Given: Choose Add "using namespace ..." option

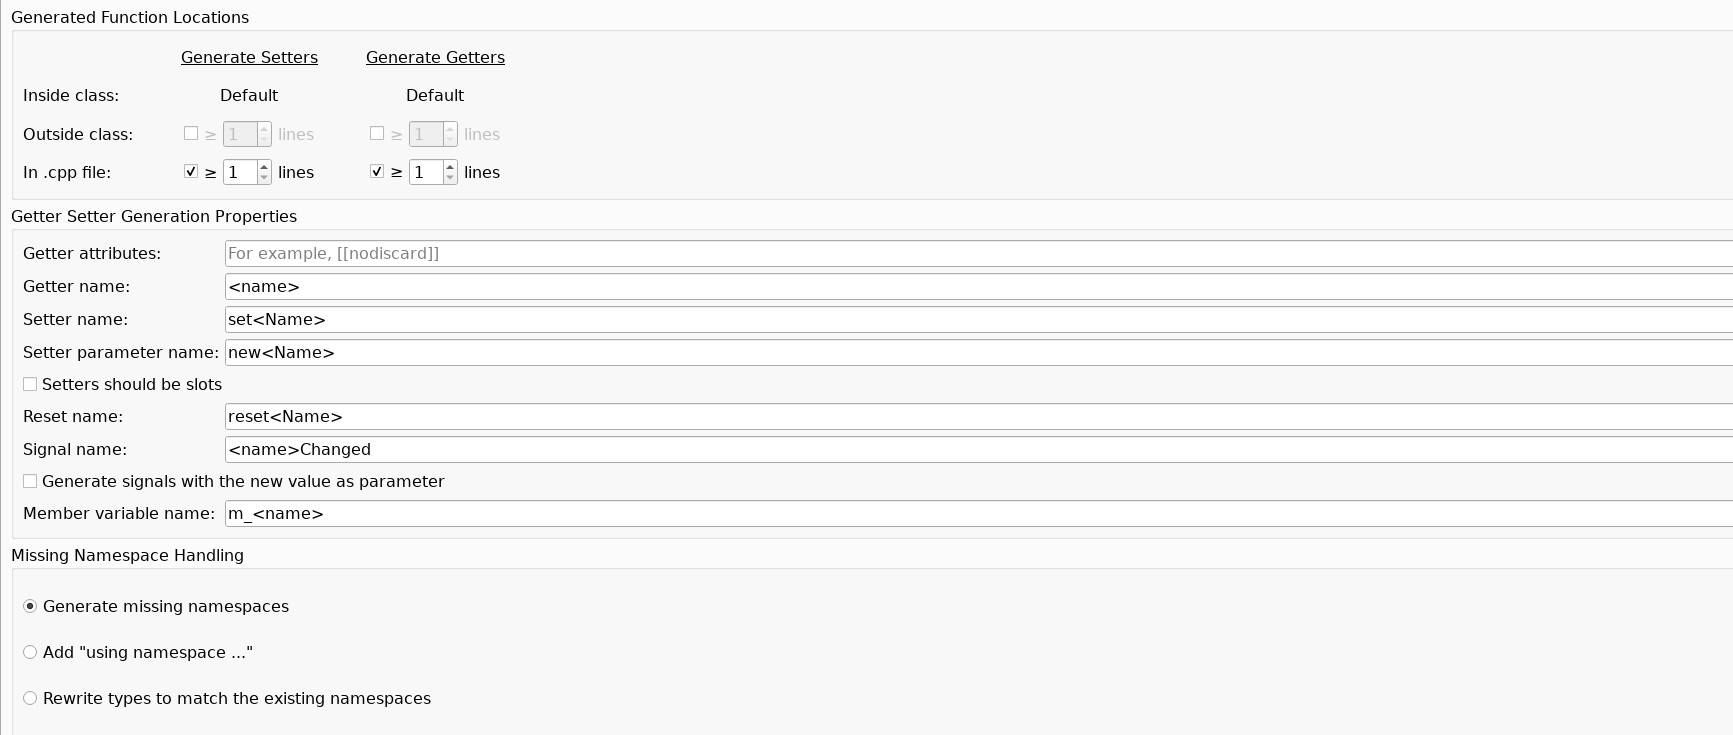Looking at the screenshot, I should coord(30,652).
